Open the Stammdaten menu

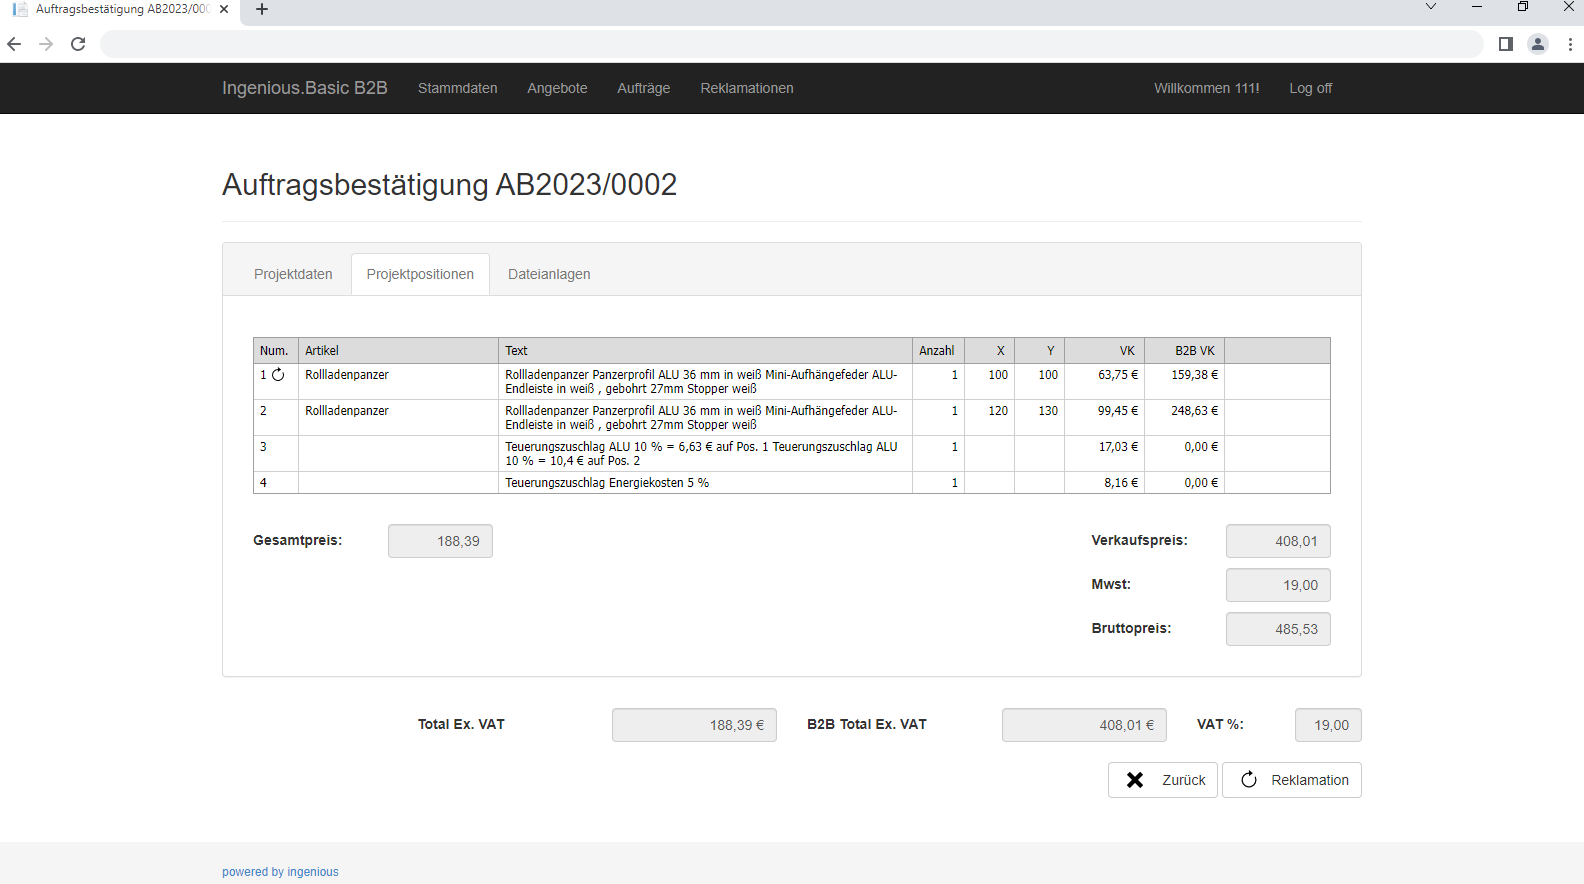tap(457, 88)
